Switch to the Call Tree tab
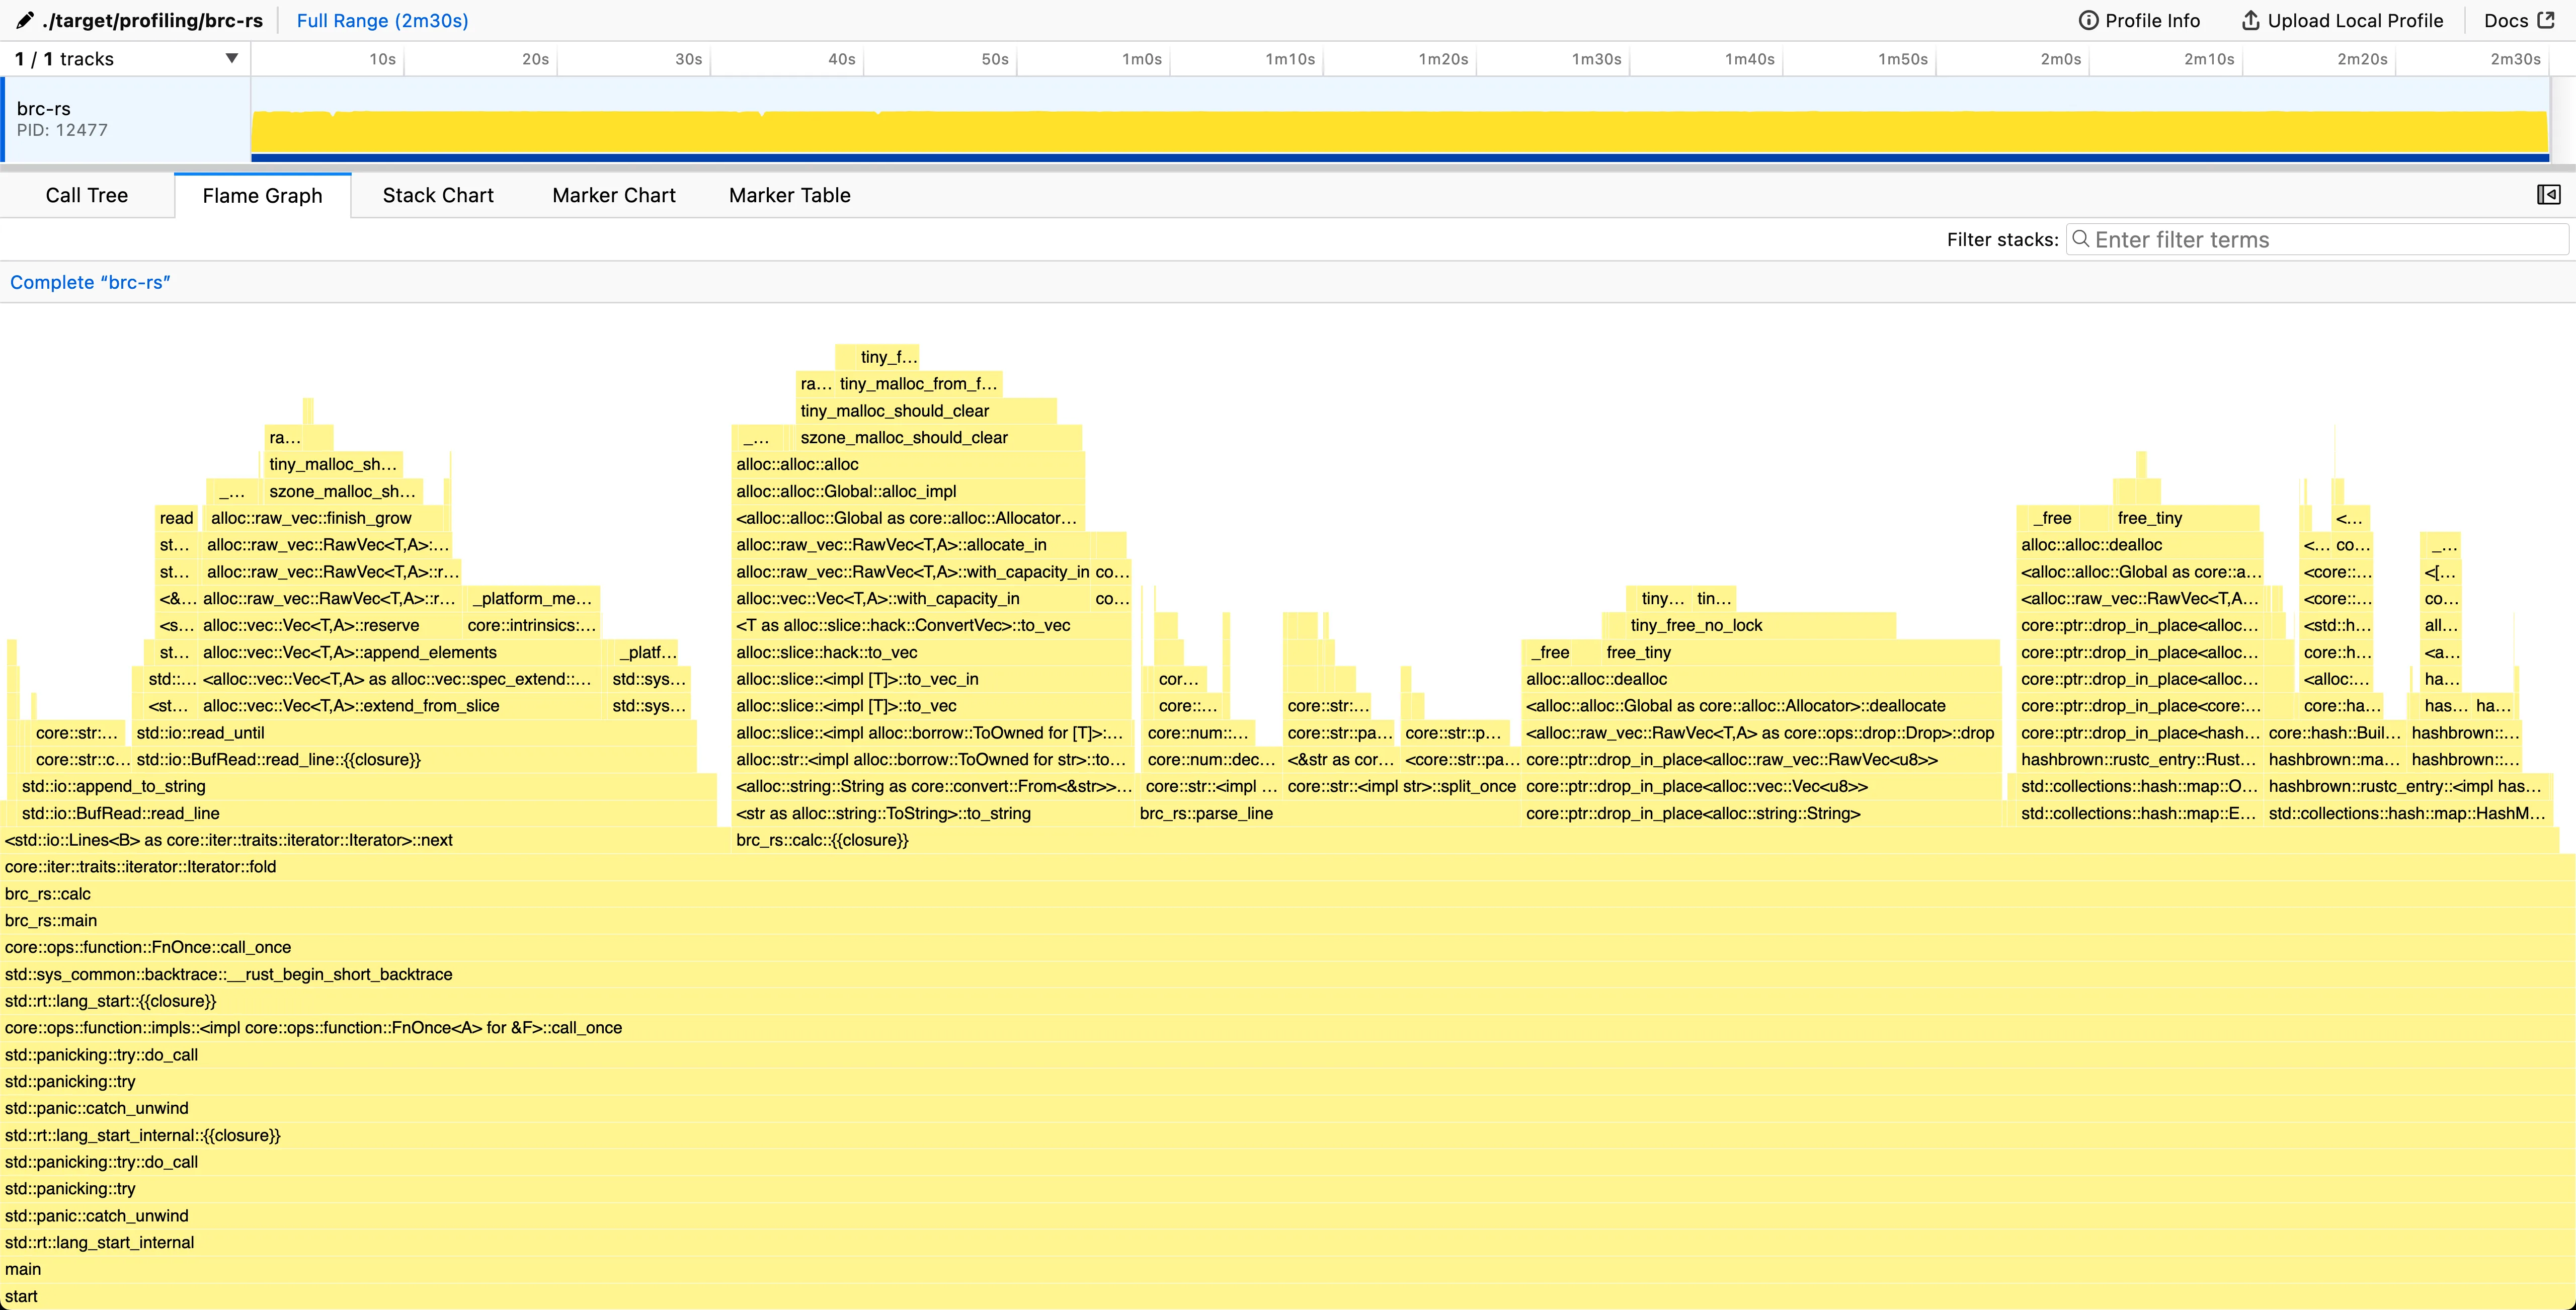Viewport: 2576px width, 1310px height. coord(86,195)
